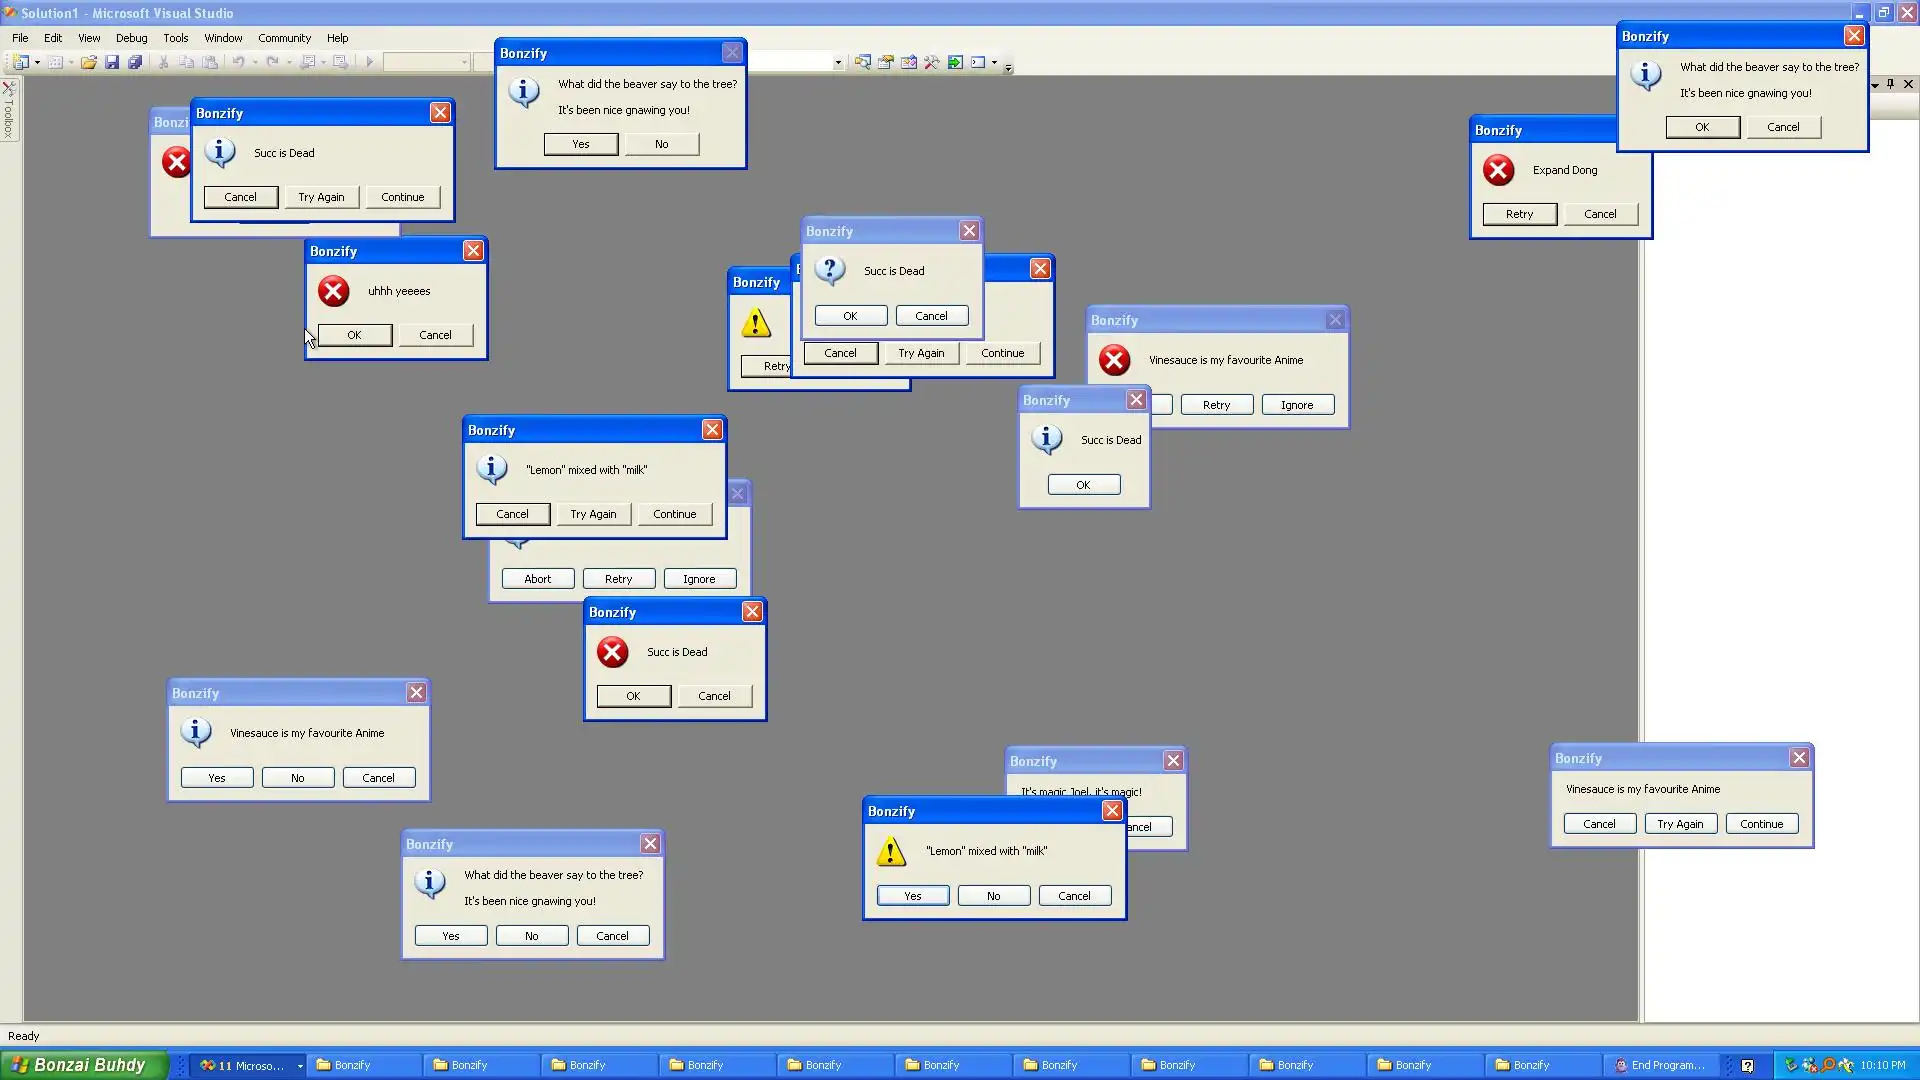The height and width of the screenshot is (1080, 1920).
Task: Open the Bonzai Buhdy start button
Action: [x=80, y=1065]
